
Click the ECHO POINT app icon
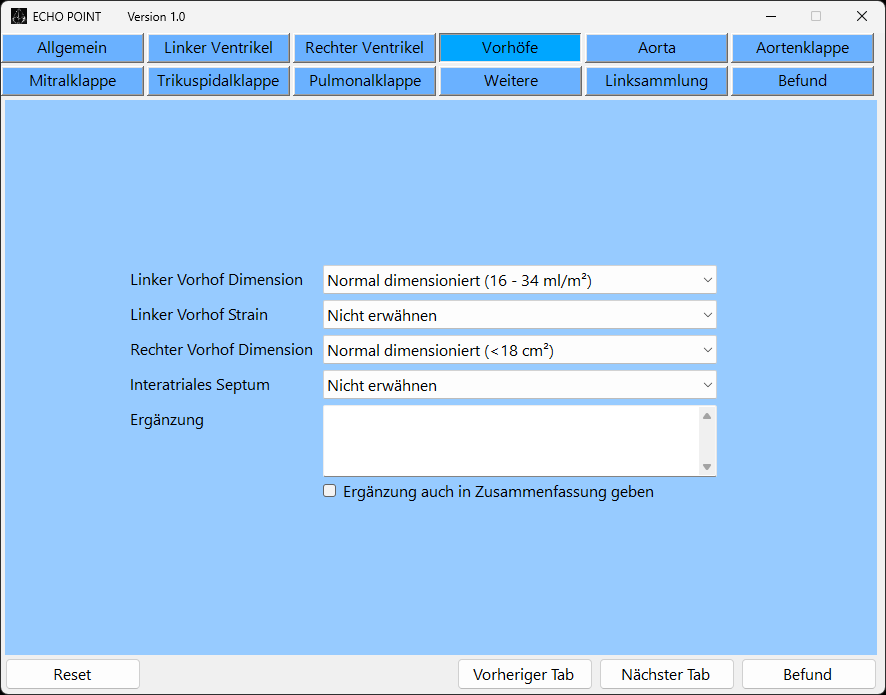[18, 16]
